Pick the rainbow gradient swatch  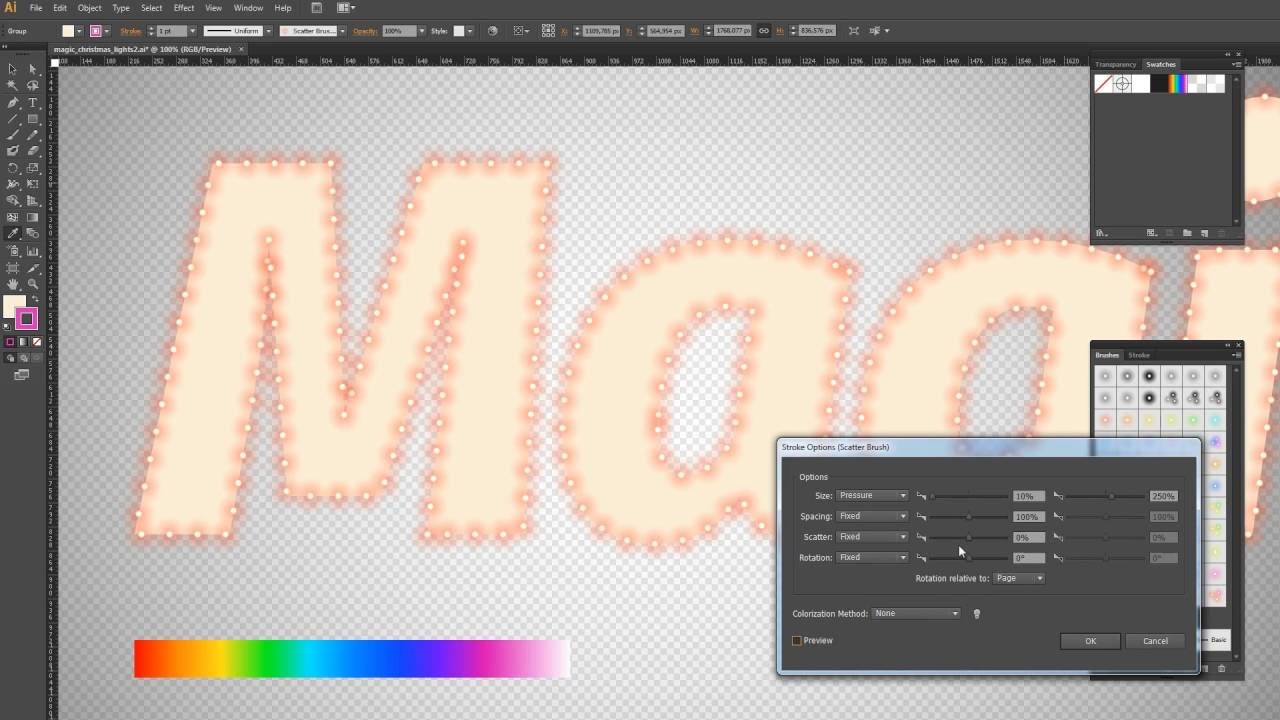tap(1177, 85)
